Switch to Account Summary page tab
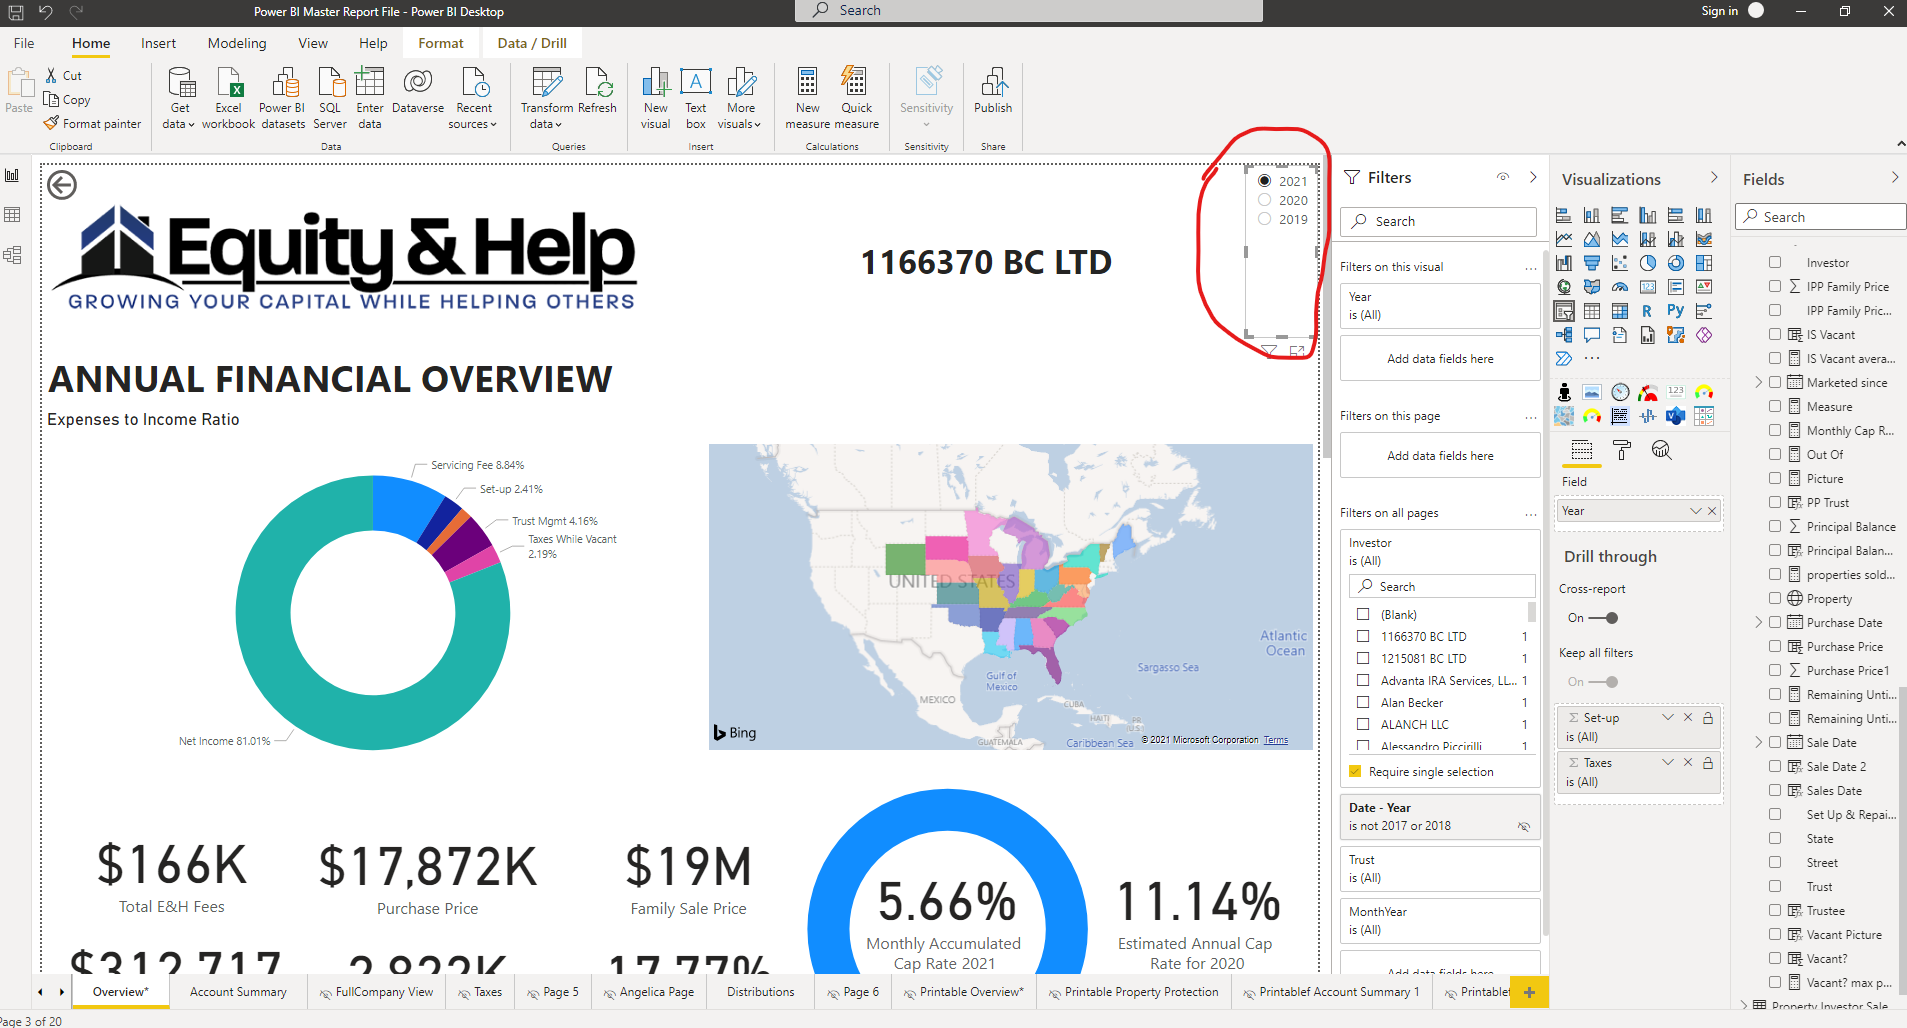Viewport: 1907px width, 1028px height. (x=238, y=992)
